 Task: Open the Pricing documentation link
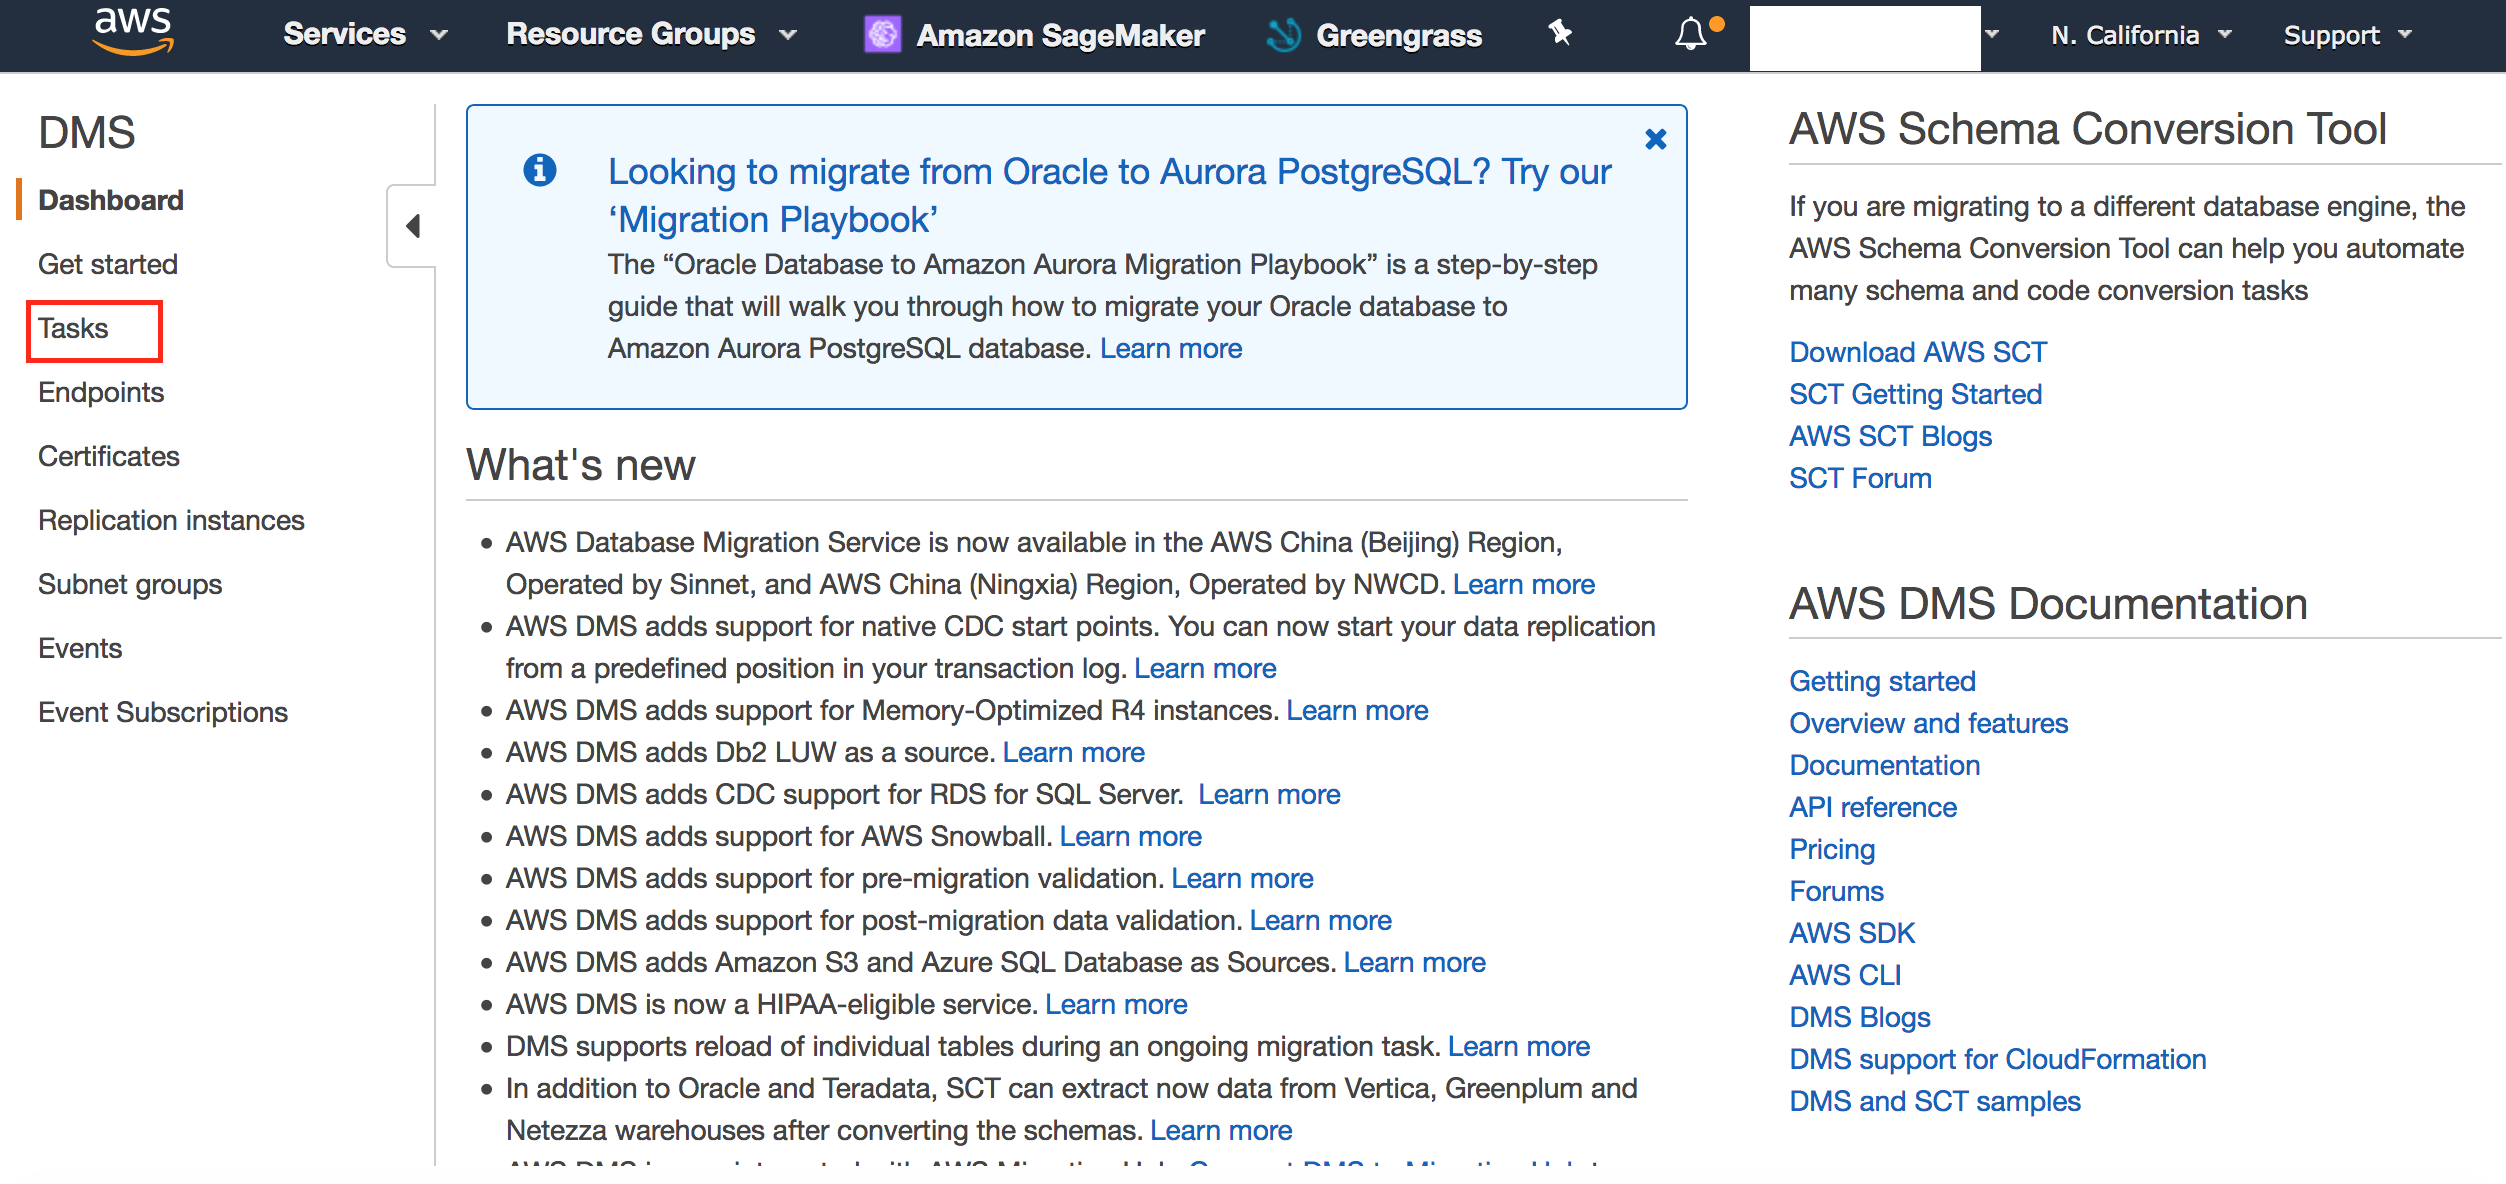[x=1831, y=849]
